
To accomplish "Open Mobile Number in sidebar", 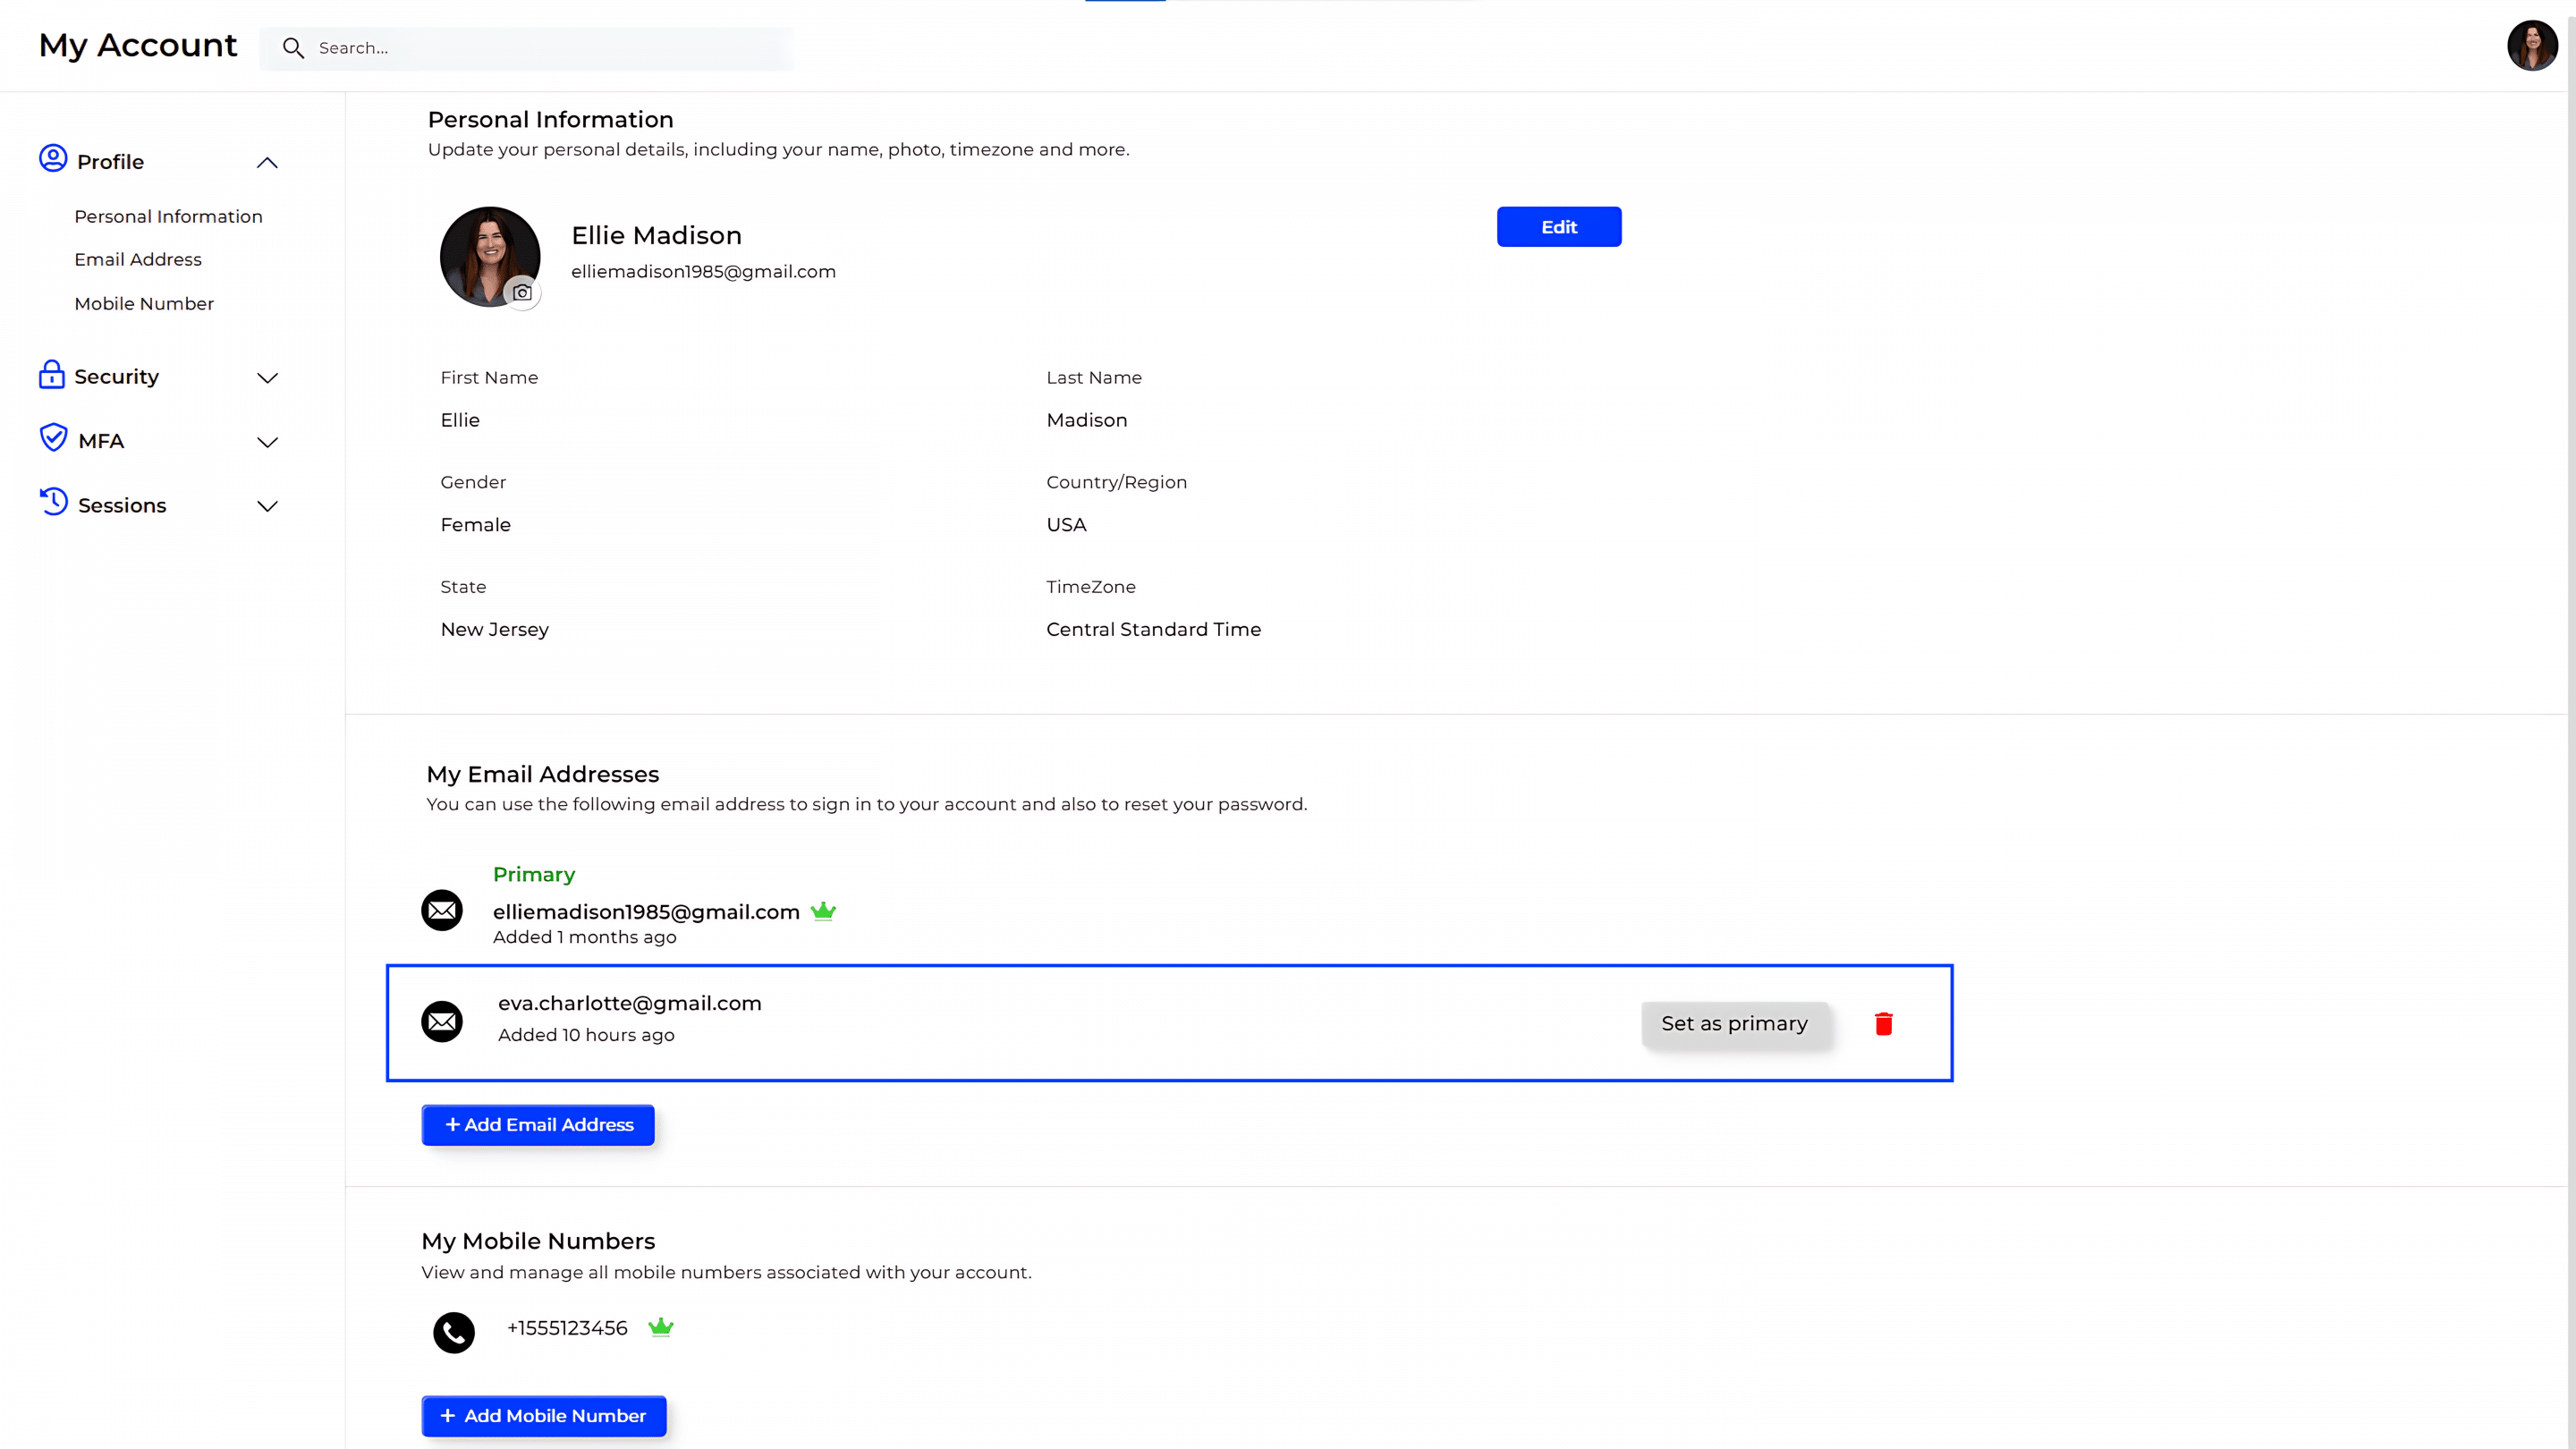I will point(144,303).
